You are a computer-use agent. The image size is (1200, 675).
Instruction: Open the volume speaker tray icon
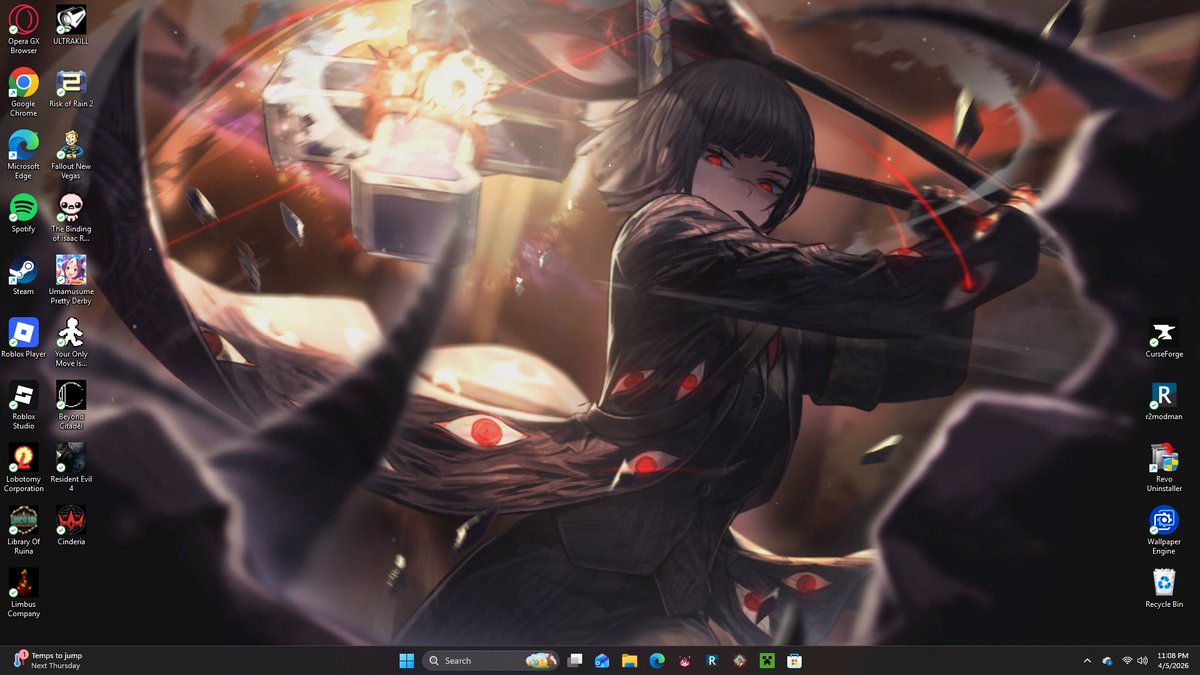tap(1143, 660)
